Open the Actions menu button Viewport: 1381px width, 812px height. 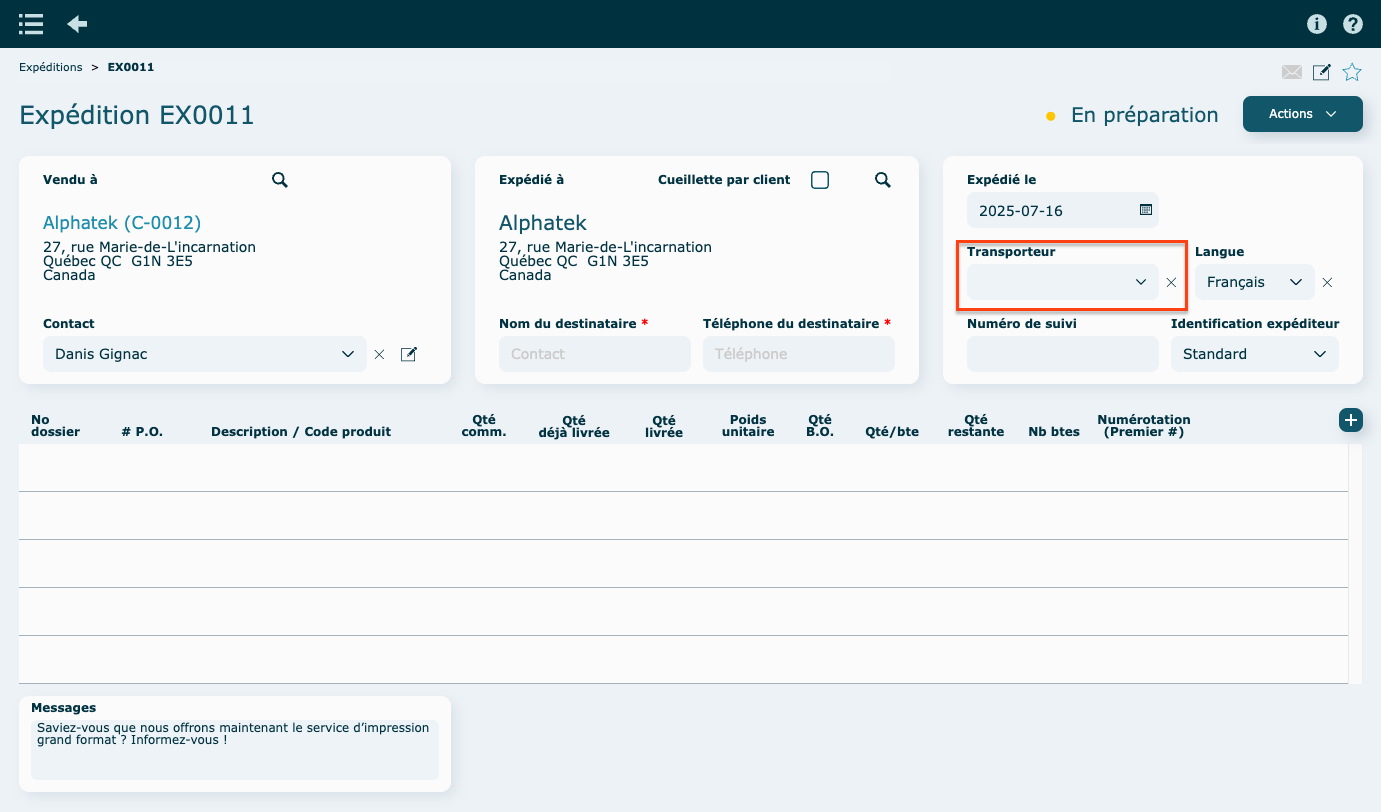[x=1302, y=114]
